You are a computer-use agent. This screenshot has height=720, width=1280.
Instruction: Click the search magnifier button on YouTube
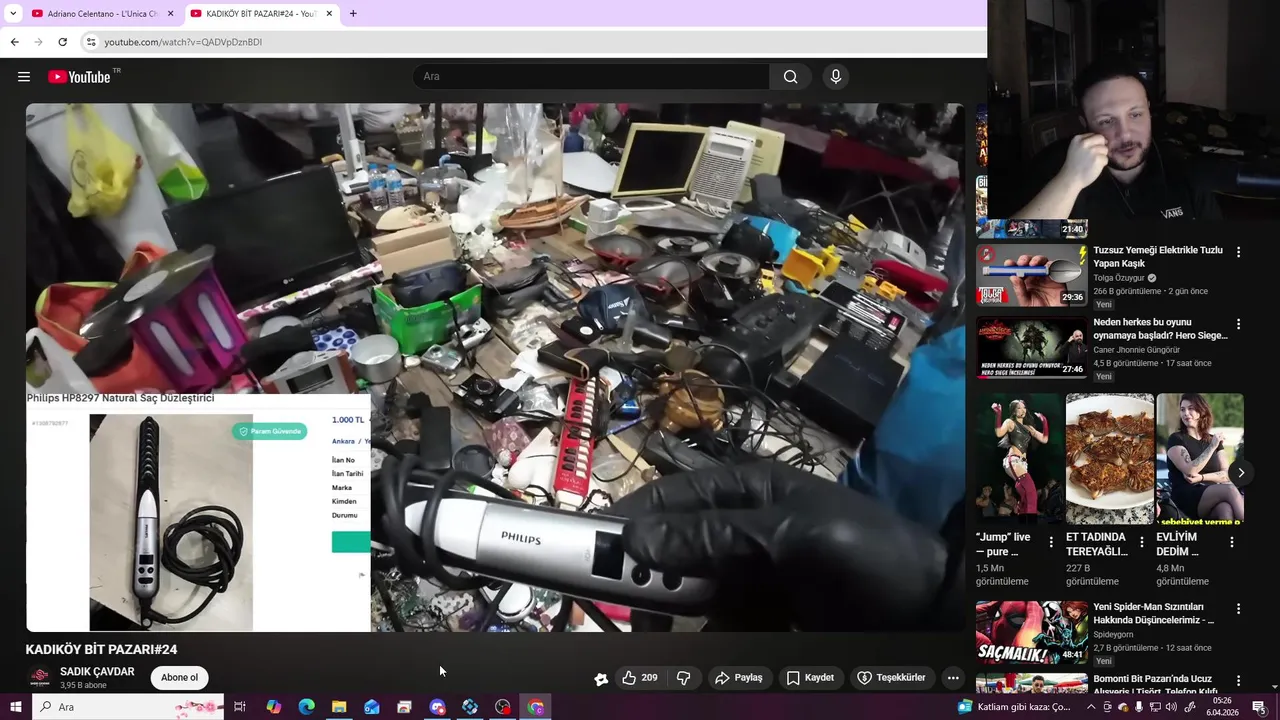(x=790, y=77)
